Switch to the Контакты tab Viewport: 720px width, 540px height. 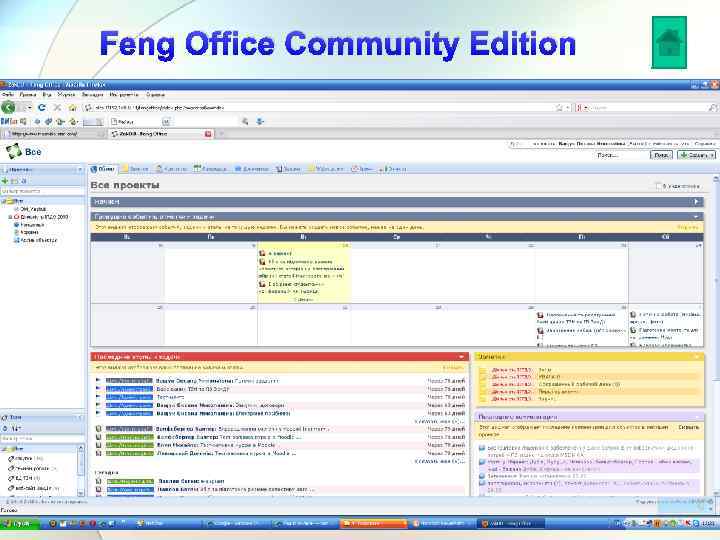click(x=171, y=169)
